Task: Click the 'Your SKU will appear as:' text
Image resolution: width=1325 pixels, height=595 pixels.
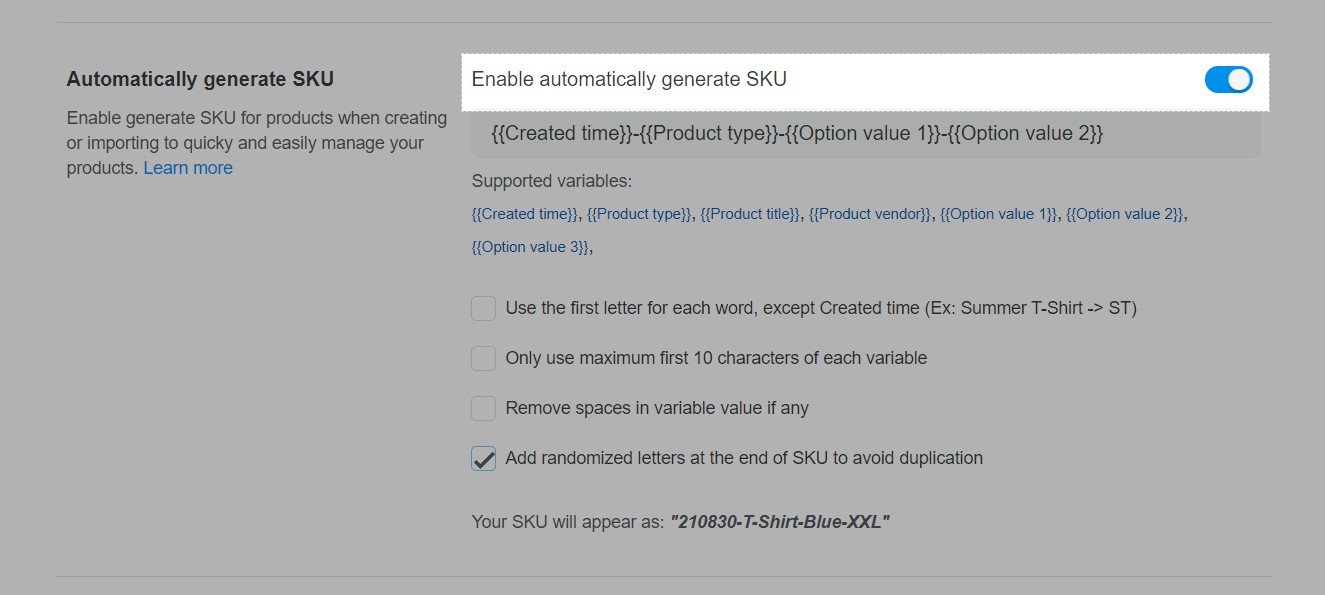Action: (568, 522)
